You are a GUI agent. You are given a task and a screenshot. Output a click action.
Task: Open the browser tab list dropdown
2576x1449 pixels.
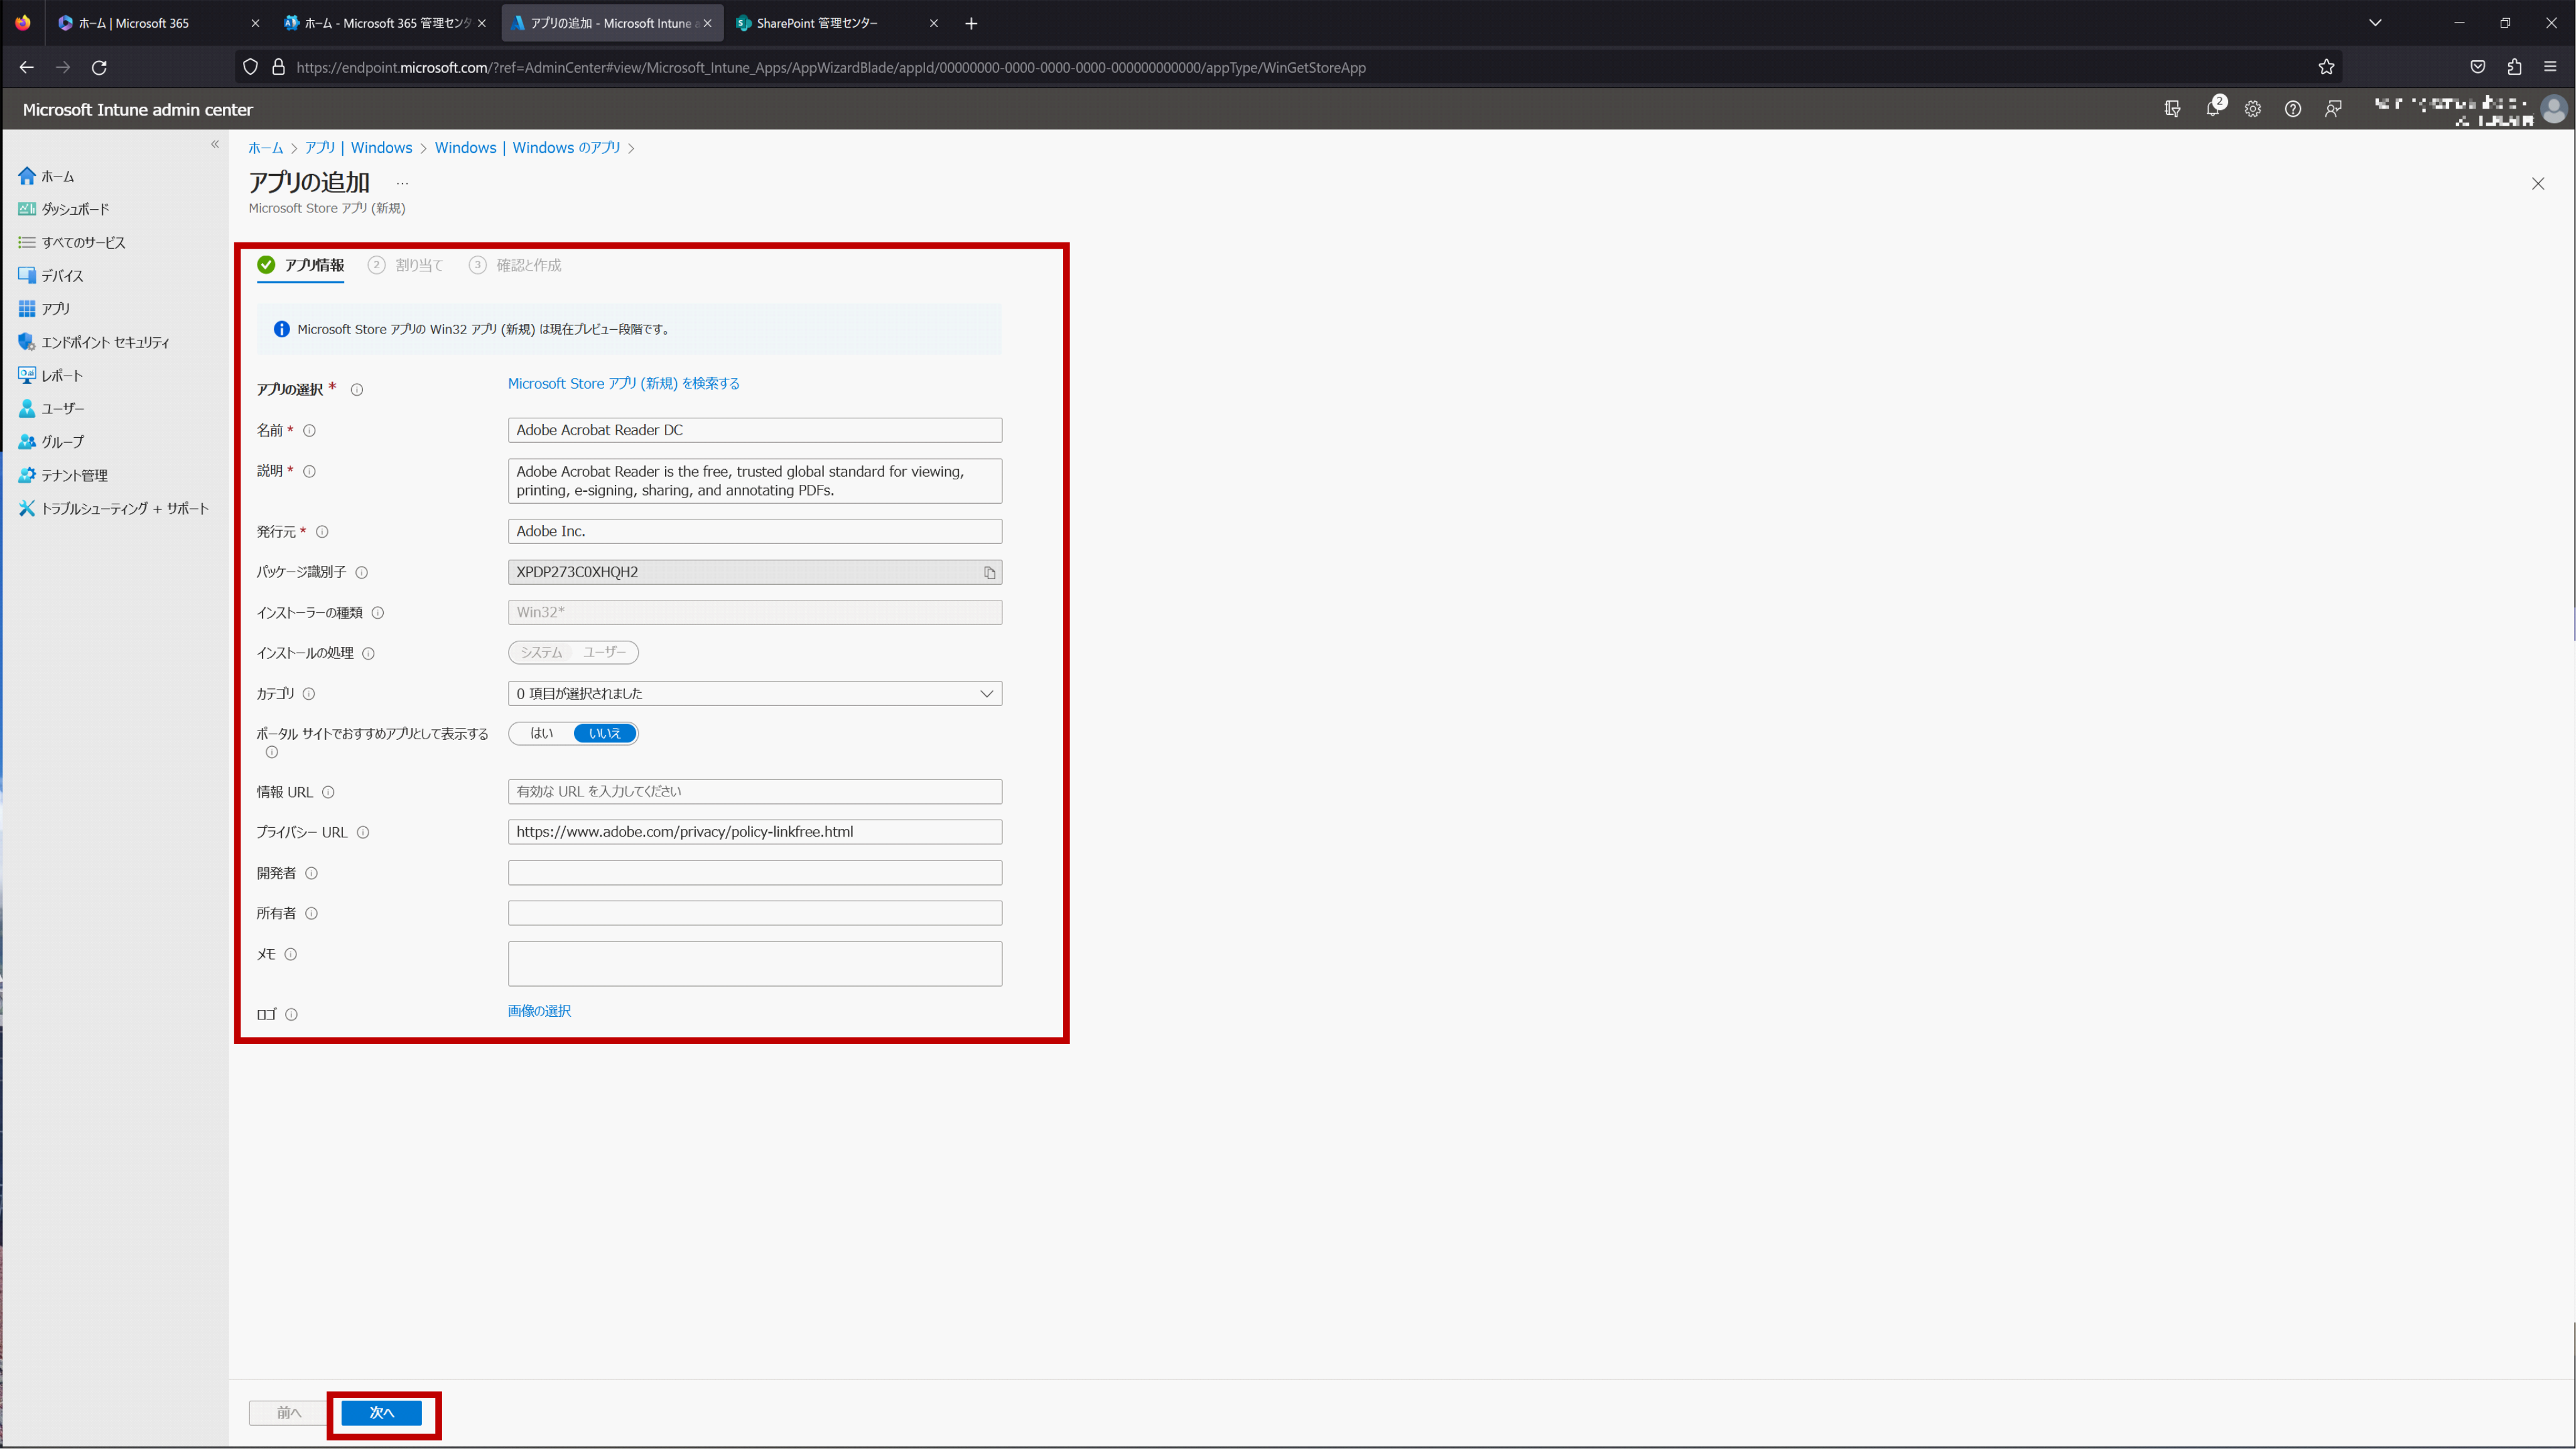[x=2375, y=23]
